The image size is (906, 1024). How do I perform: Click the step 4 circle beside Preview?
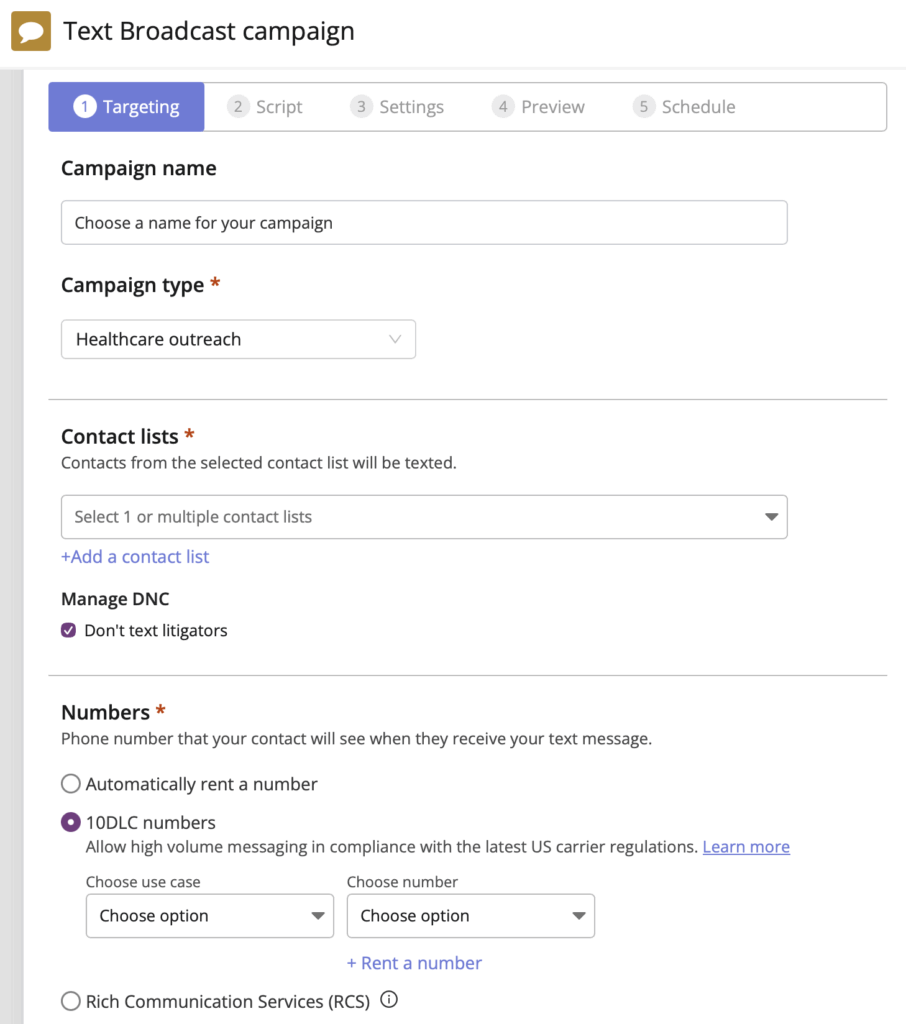tap(503, 106)
